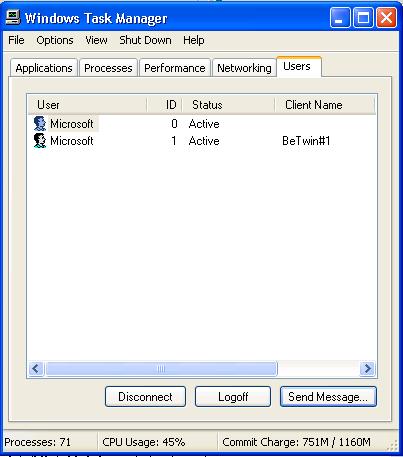
Task: Click the Task Manager title bar icon
Action: pos(13,17)
